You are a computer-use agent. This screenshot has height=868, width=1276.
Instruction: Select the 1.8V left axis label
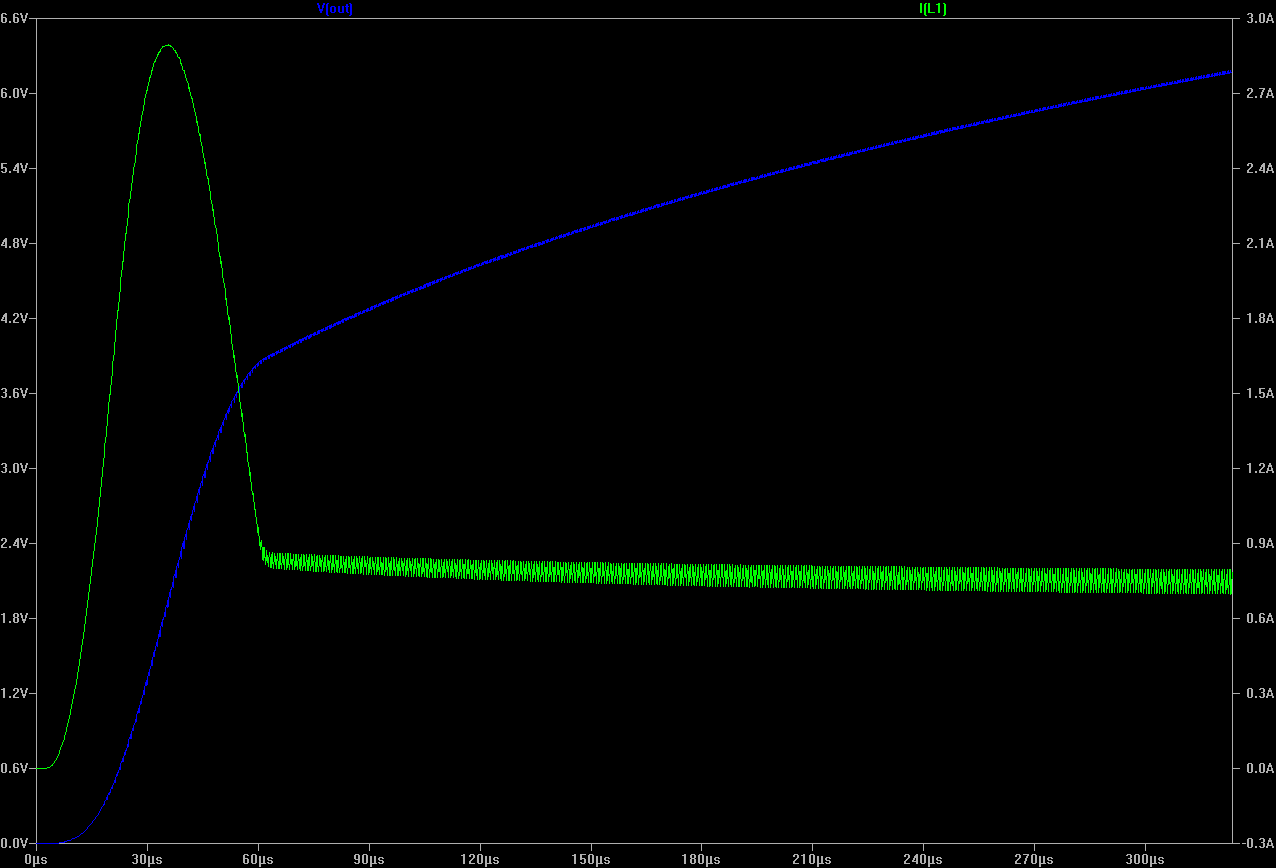click(x=16, y=619)
